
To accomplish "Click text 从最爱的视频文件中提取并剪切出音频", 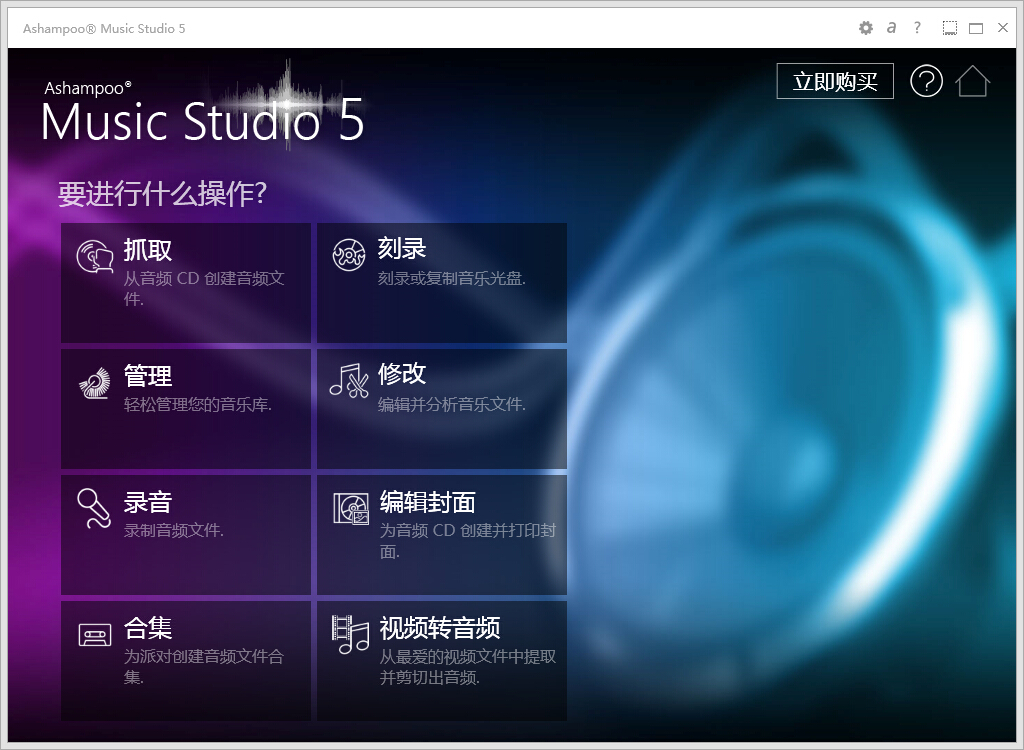I will (468, 666).
